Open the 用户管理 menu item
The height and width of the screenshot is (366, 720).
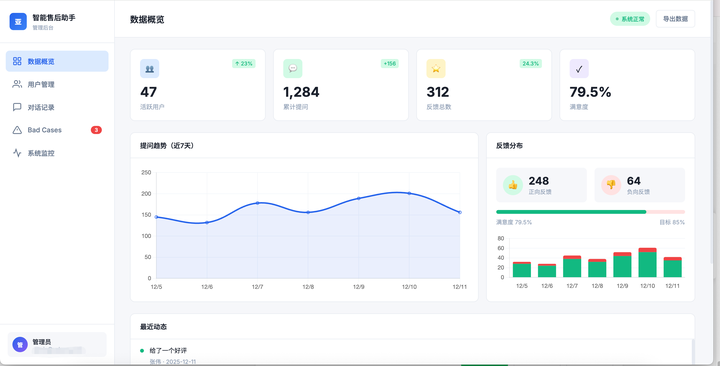click(x=57, y=84)
